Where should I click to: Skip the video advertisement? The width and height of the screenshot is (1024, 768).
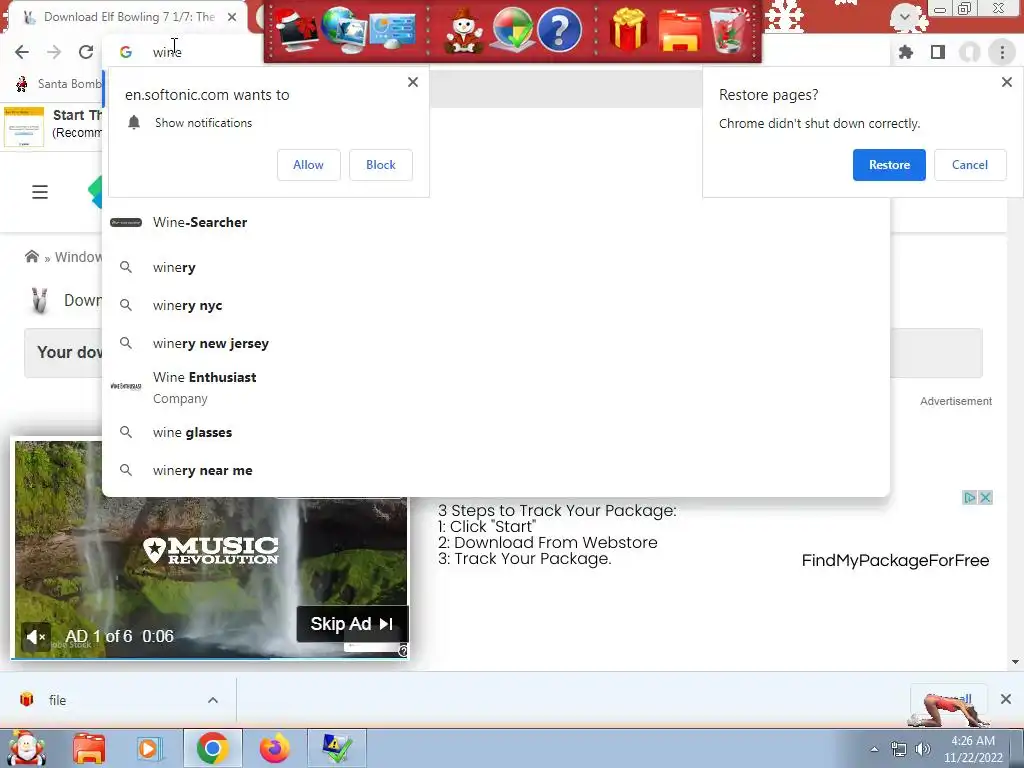tap(352, 624)
